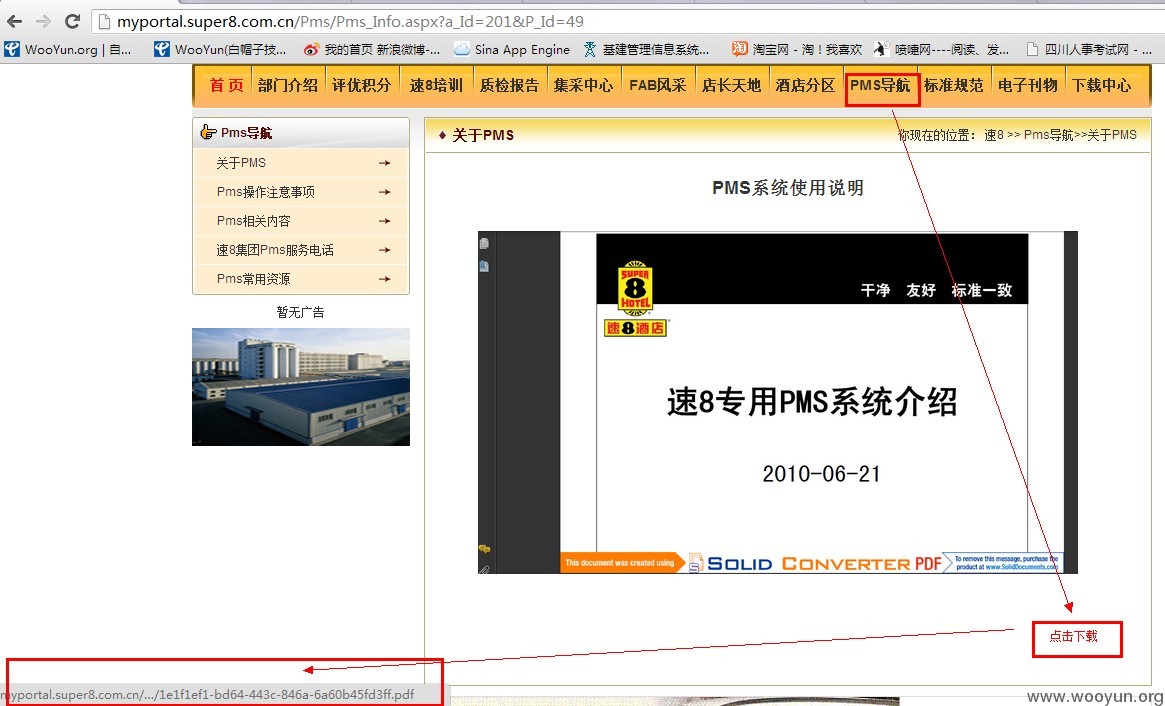
Task: Click 暂无广告 text
Action: coord(300,312)
